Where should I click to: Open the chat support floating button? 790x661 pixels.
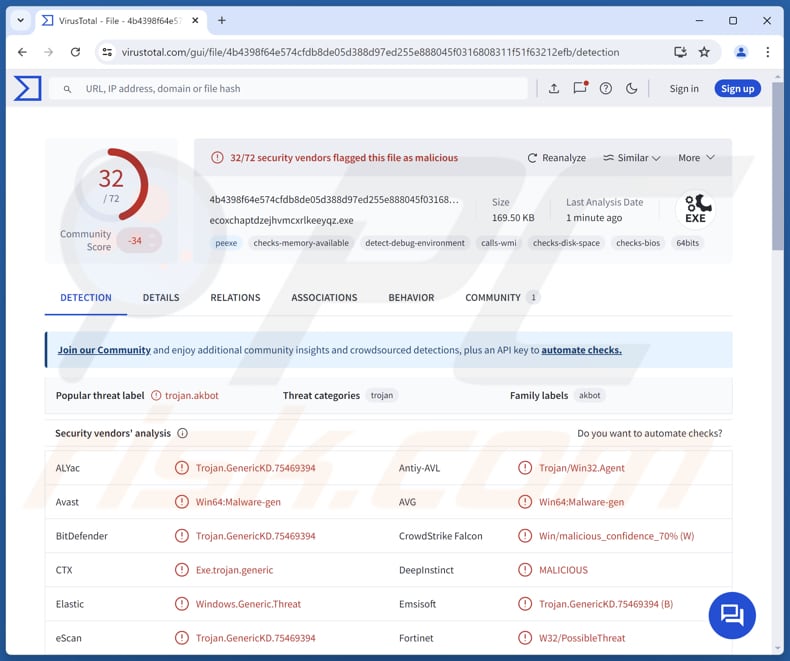tap(732, 615)
